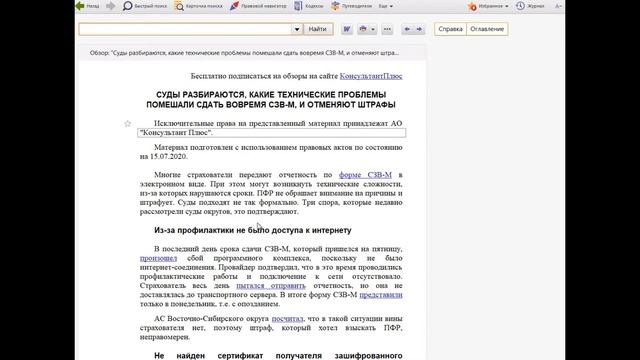Expand the search field history dropdown
The image size is (640, 360).
pos(297,29)
